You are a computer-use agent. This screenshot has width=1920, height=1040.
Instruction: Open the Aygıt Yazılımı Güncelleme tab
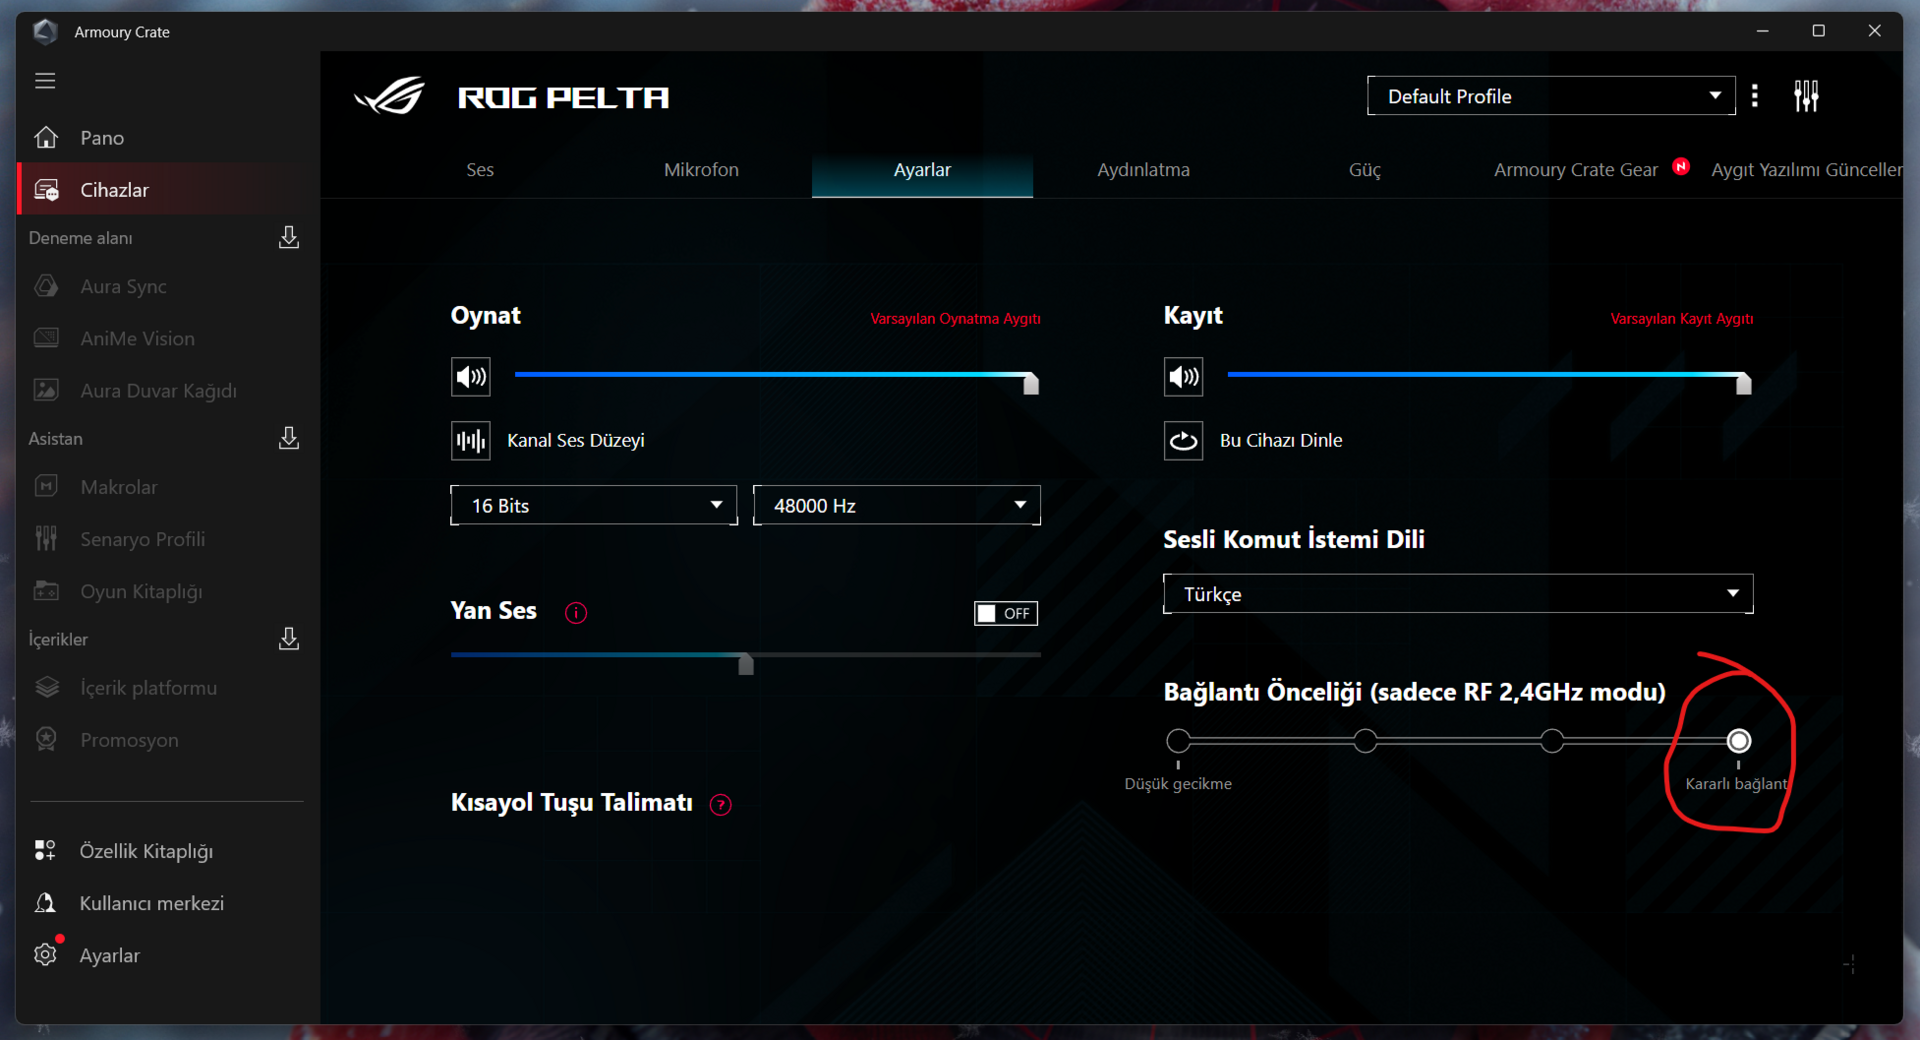(1806, 170)
